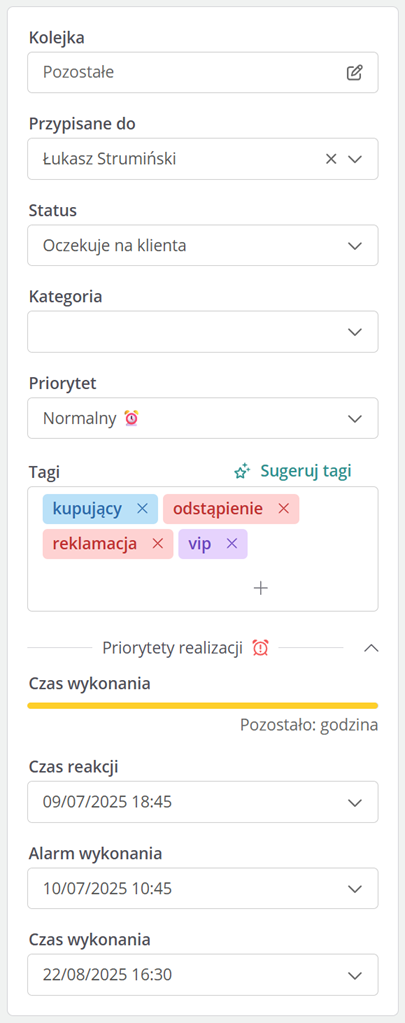This screenshot has height=1023, width=405.
Task: Remove the odstąpienie tag
Action: (x=284, y=509)
